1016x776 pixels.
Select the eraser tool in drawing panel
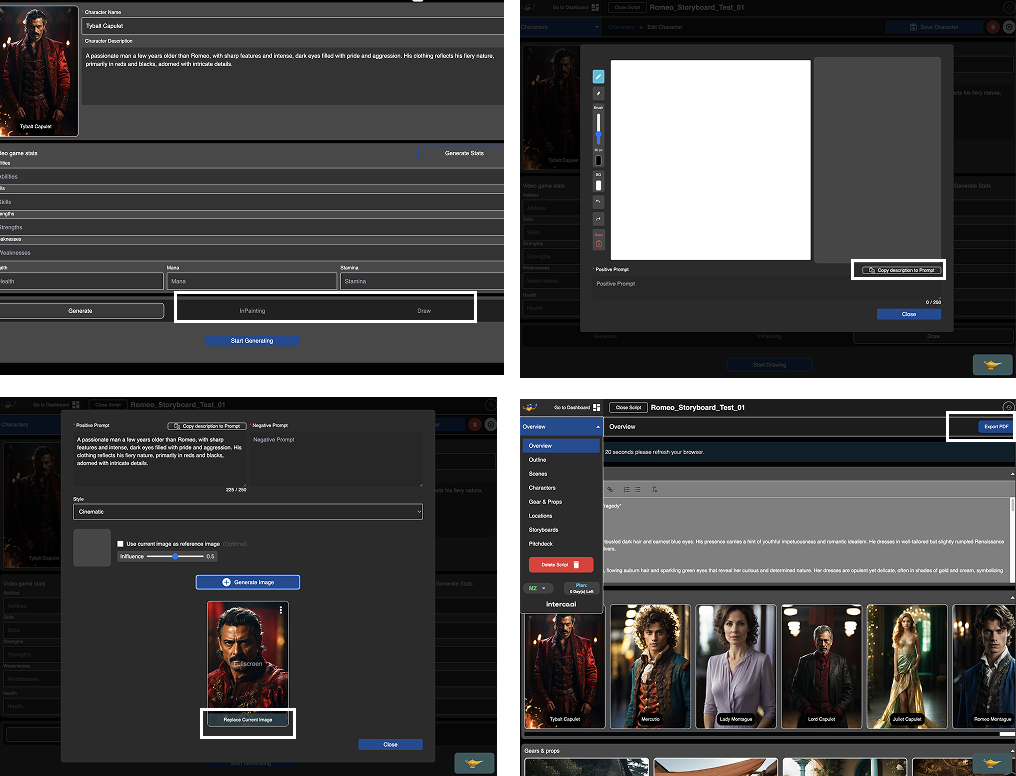[599, 93]
